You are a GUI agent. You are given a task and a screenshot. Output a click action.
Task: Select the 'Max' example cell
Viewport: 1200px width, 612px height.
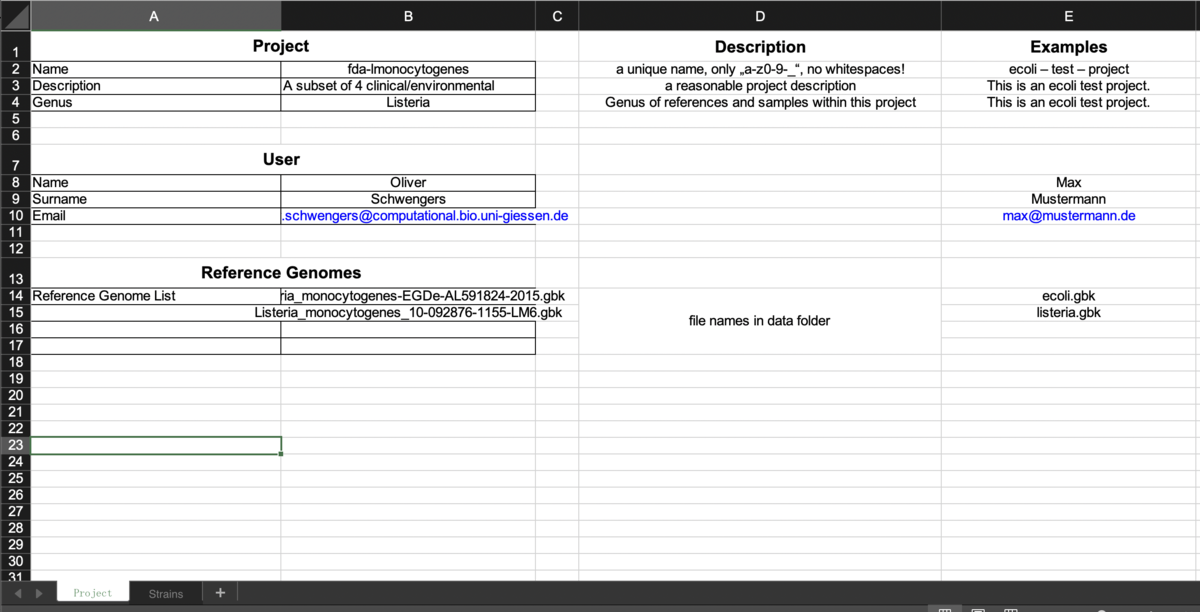1069,183
